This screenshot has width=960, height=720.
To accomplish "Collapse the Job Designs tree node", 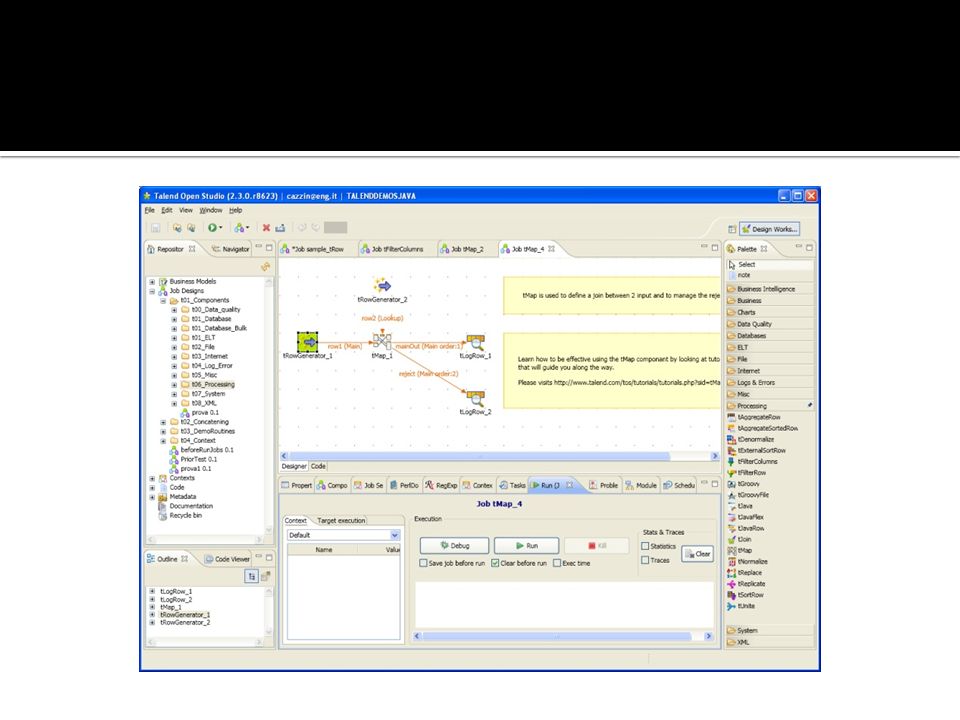I will [152, 291].
